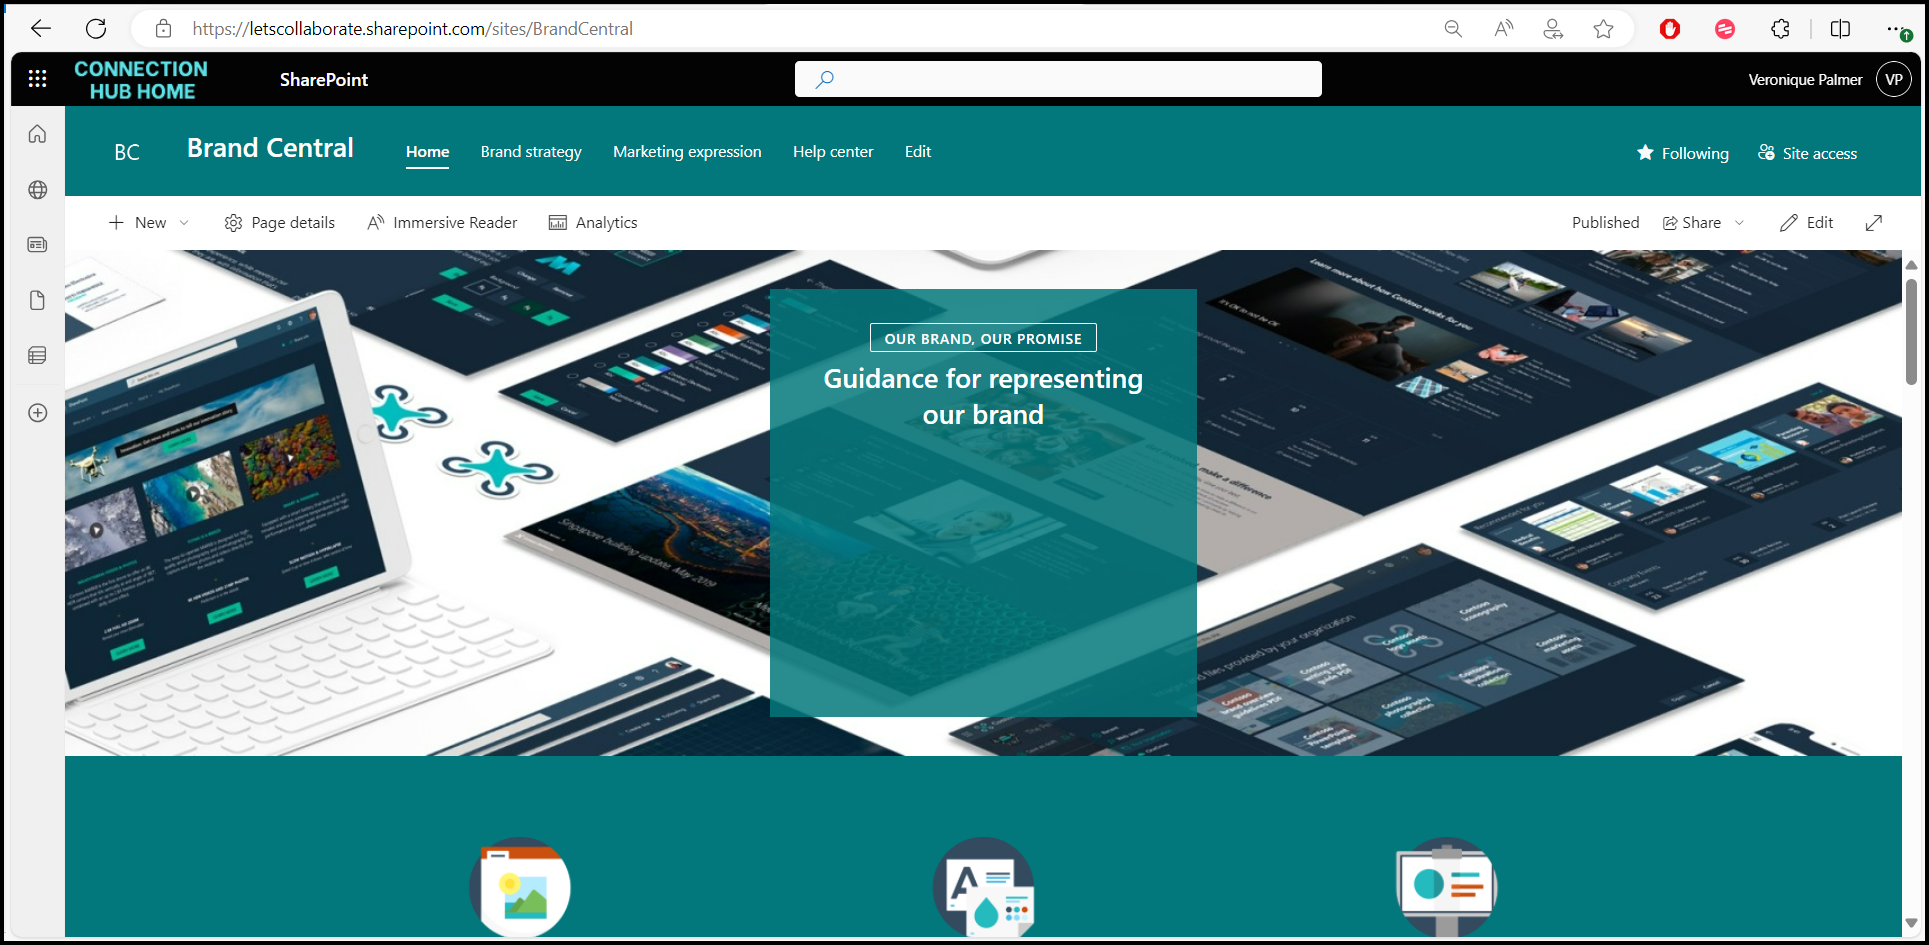Open My lists icon in left rail

click(38, 356)
